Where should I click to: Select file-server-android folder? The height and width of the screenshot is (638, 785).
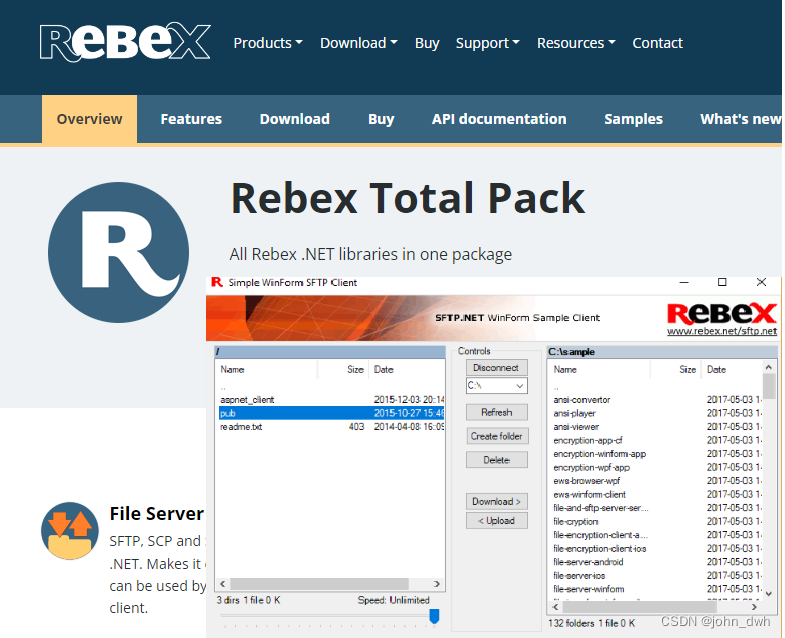588,562
